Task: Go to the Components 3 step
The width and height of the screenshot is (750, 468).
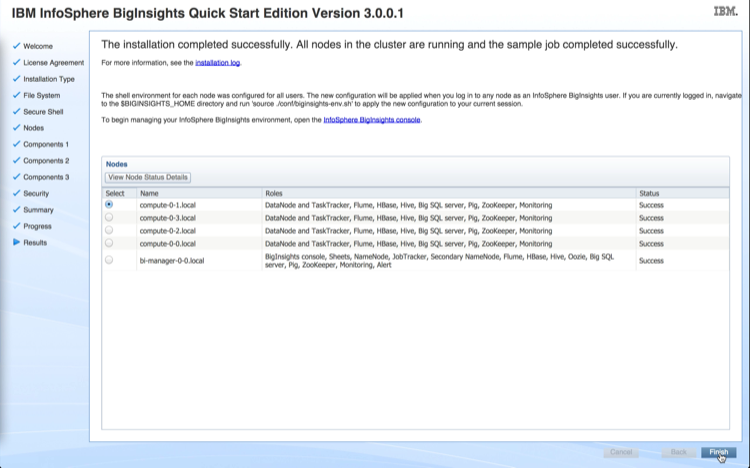Action: pyautogui.click(x=46, y=177)
